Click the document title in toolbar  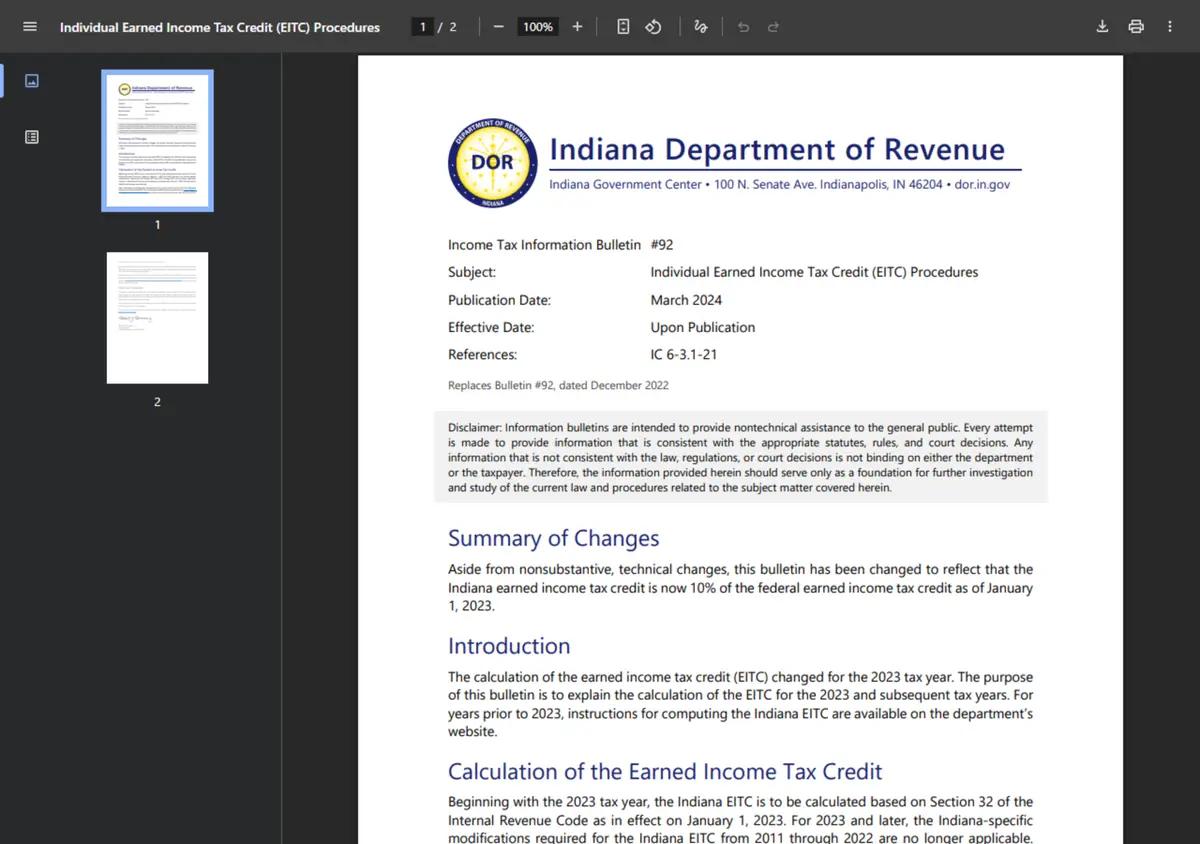pos(220,27)
